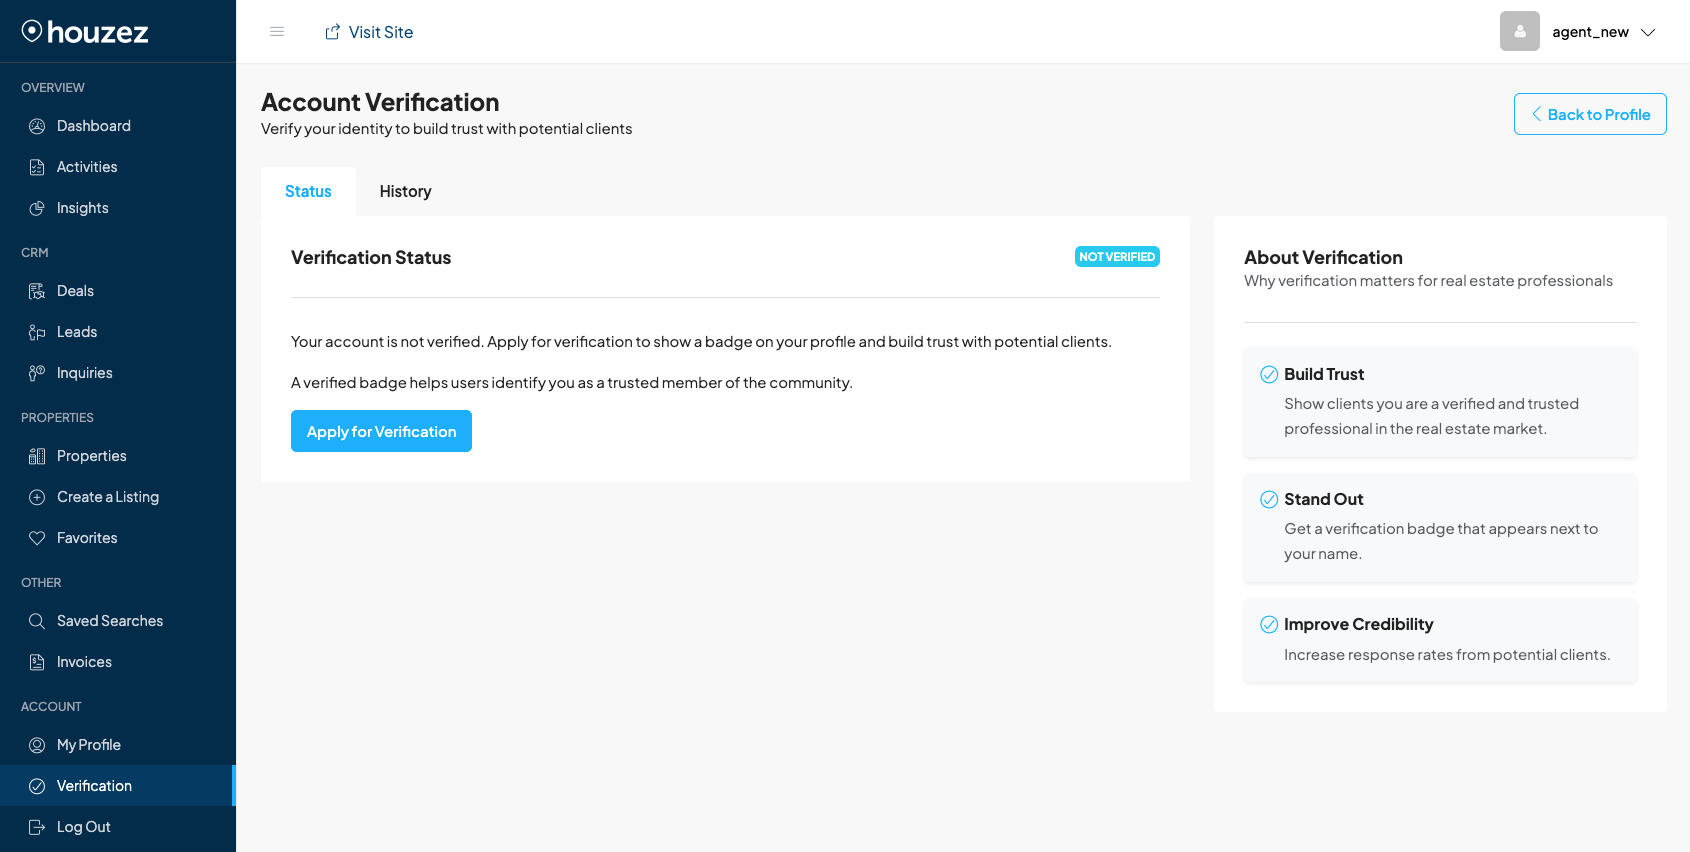Toggle the sidebar with hamburger menu icon
The image size is (1690, 852).
pos(277,32)
